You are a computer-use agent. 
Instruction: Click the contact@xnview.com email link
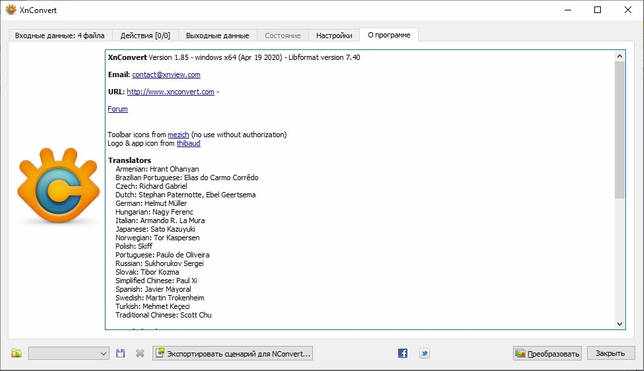pos(166,75)
